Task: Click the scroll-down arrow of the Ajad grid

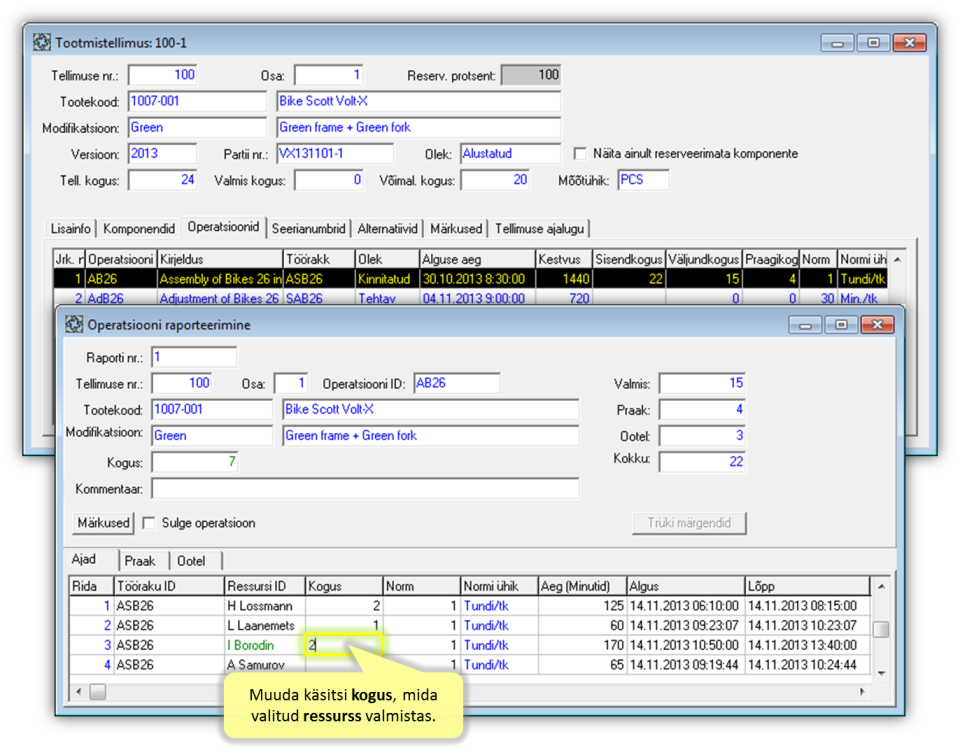Action: pos(881,673)
